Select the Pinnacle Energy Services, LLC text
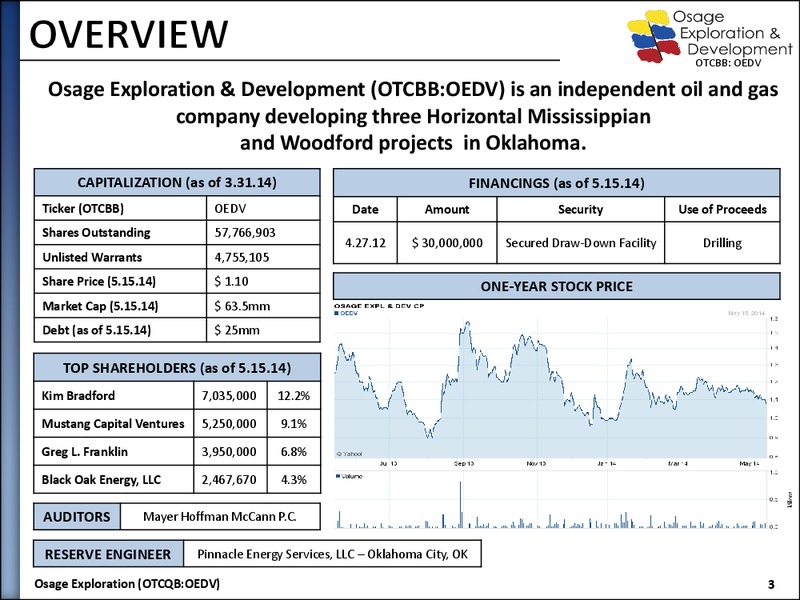 276,554
